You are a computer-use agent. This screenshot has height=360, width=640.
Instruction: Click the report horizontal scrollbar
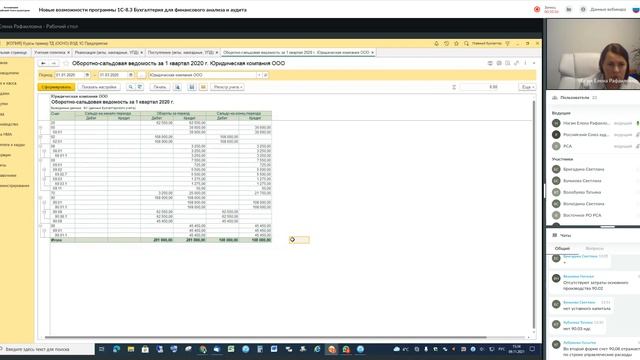tap(265, 338)
